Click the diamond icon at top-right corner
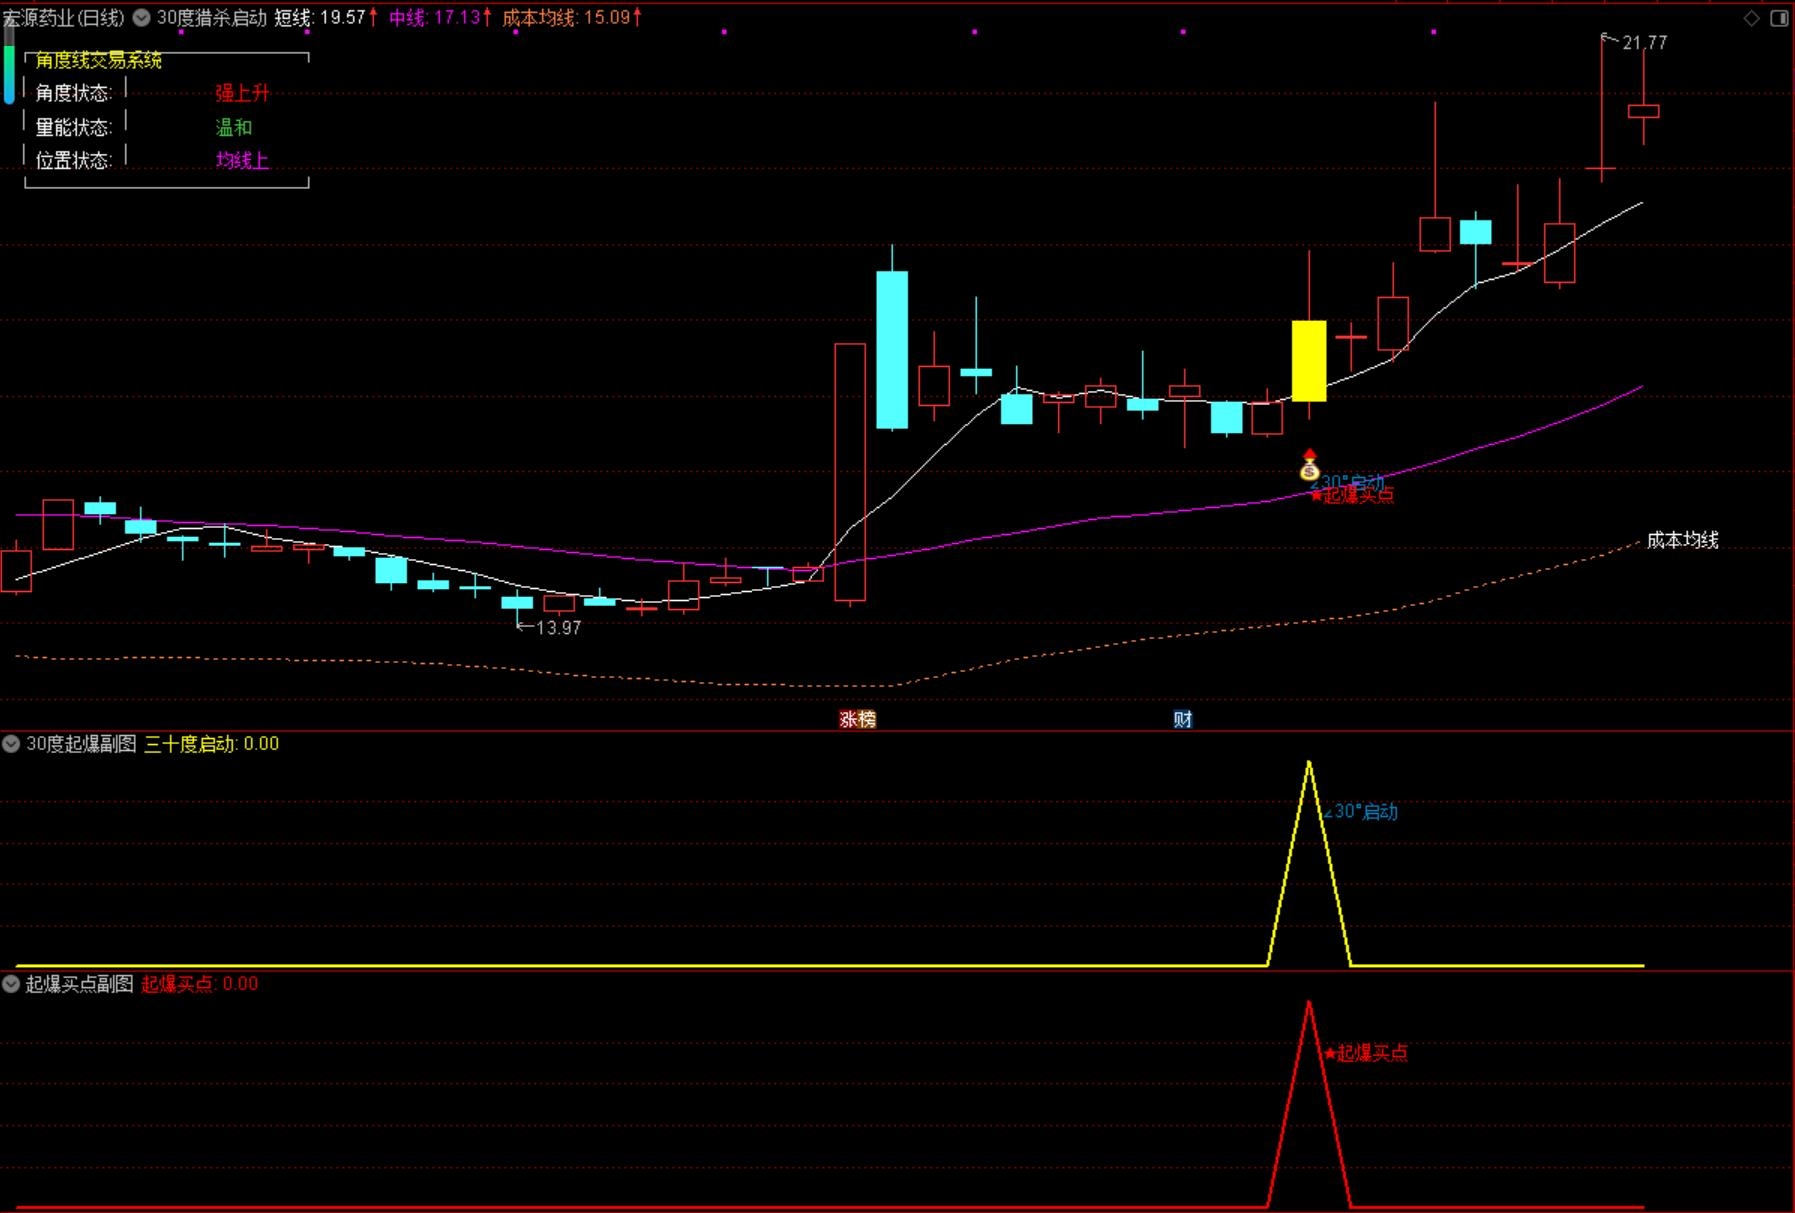The image size is (1795, 1213). point(1752,18)
